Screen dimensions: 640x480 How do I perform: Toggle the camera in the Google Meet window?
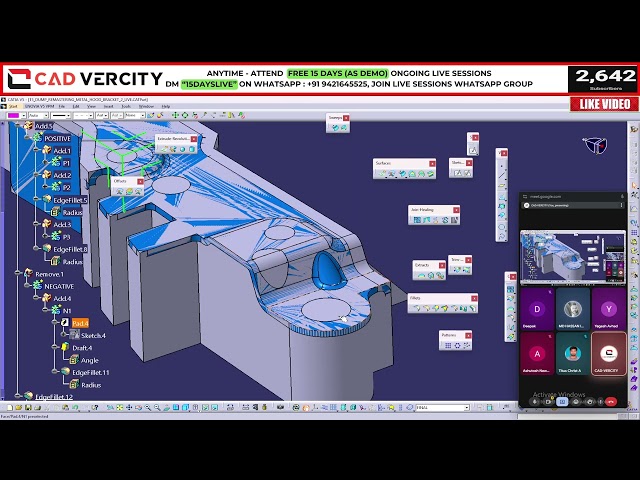click(548, 402)
